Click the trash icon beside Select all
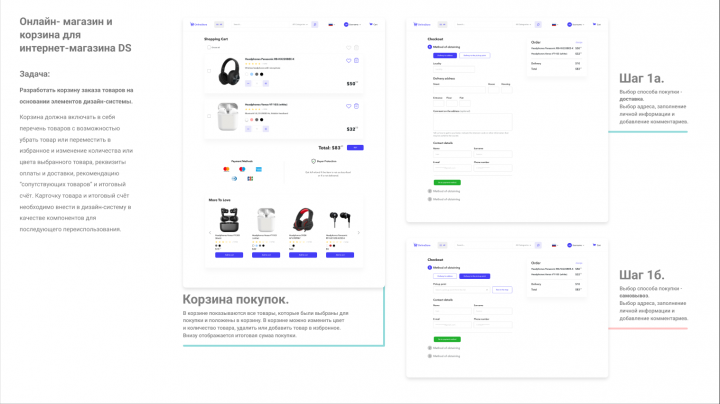720x404 pixels. [356, 47]
